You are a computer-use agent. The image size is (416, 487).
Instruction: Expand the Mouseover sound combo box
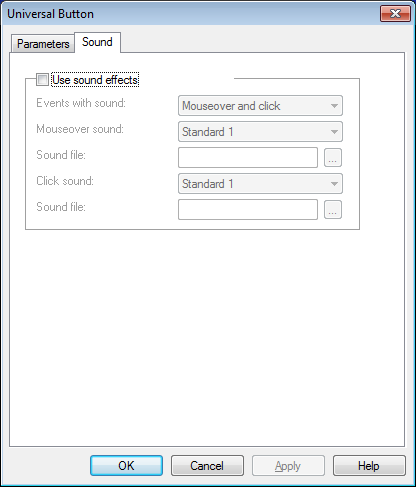point(260,132)
